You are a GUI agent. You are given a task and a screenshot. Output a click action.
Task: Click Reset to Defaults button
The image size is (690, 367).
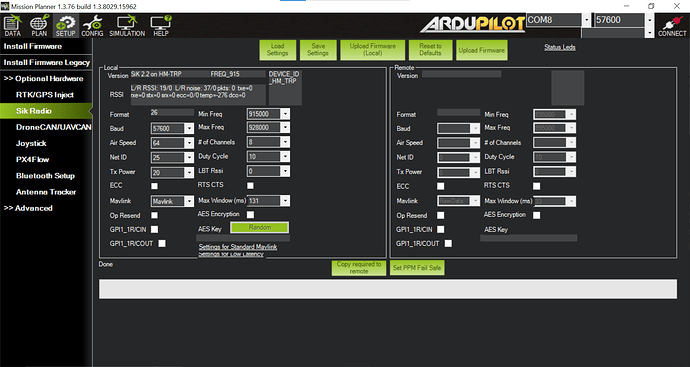(430, 50)
